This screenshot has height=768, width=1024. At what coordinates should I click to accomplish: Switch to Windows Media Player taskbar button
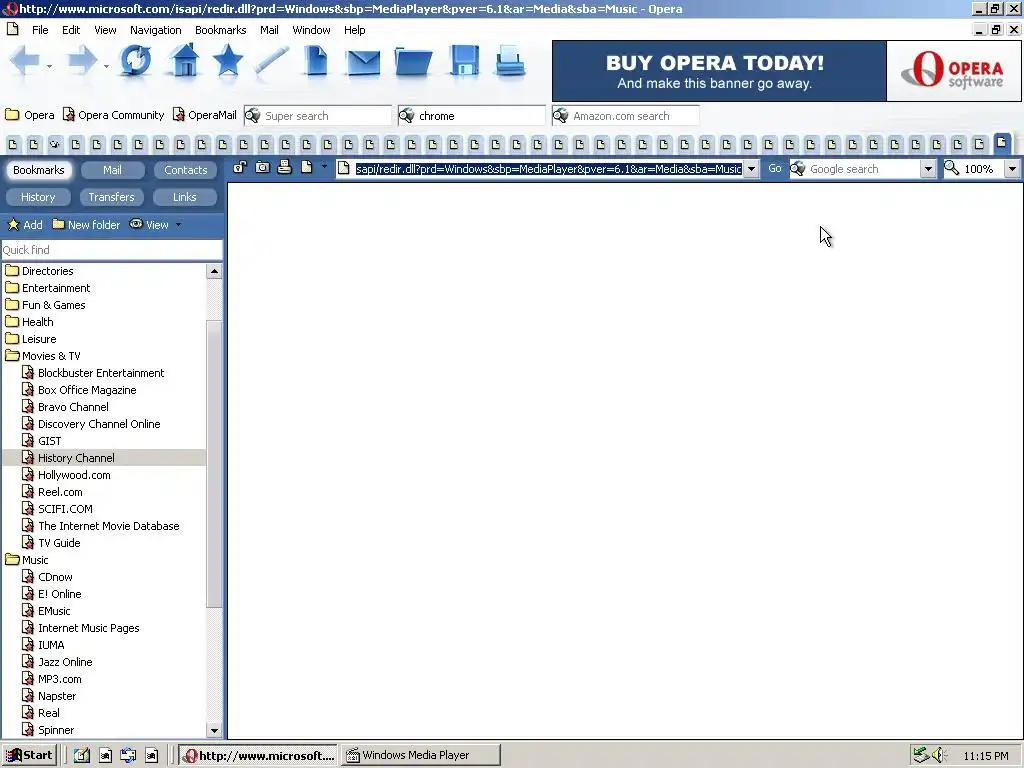(x=421, y=755)
